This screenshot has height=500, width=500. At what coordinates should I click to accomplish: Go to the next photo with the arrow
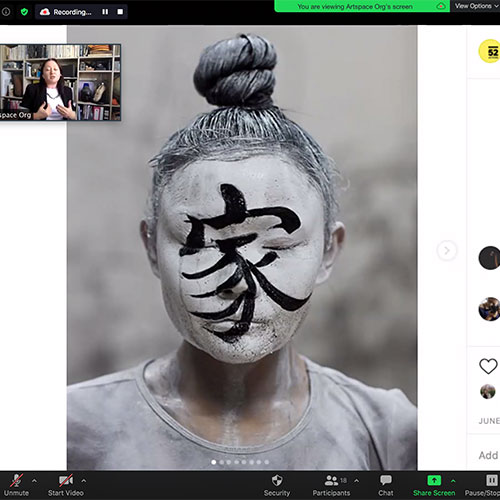(x=447, y=250)
